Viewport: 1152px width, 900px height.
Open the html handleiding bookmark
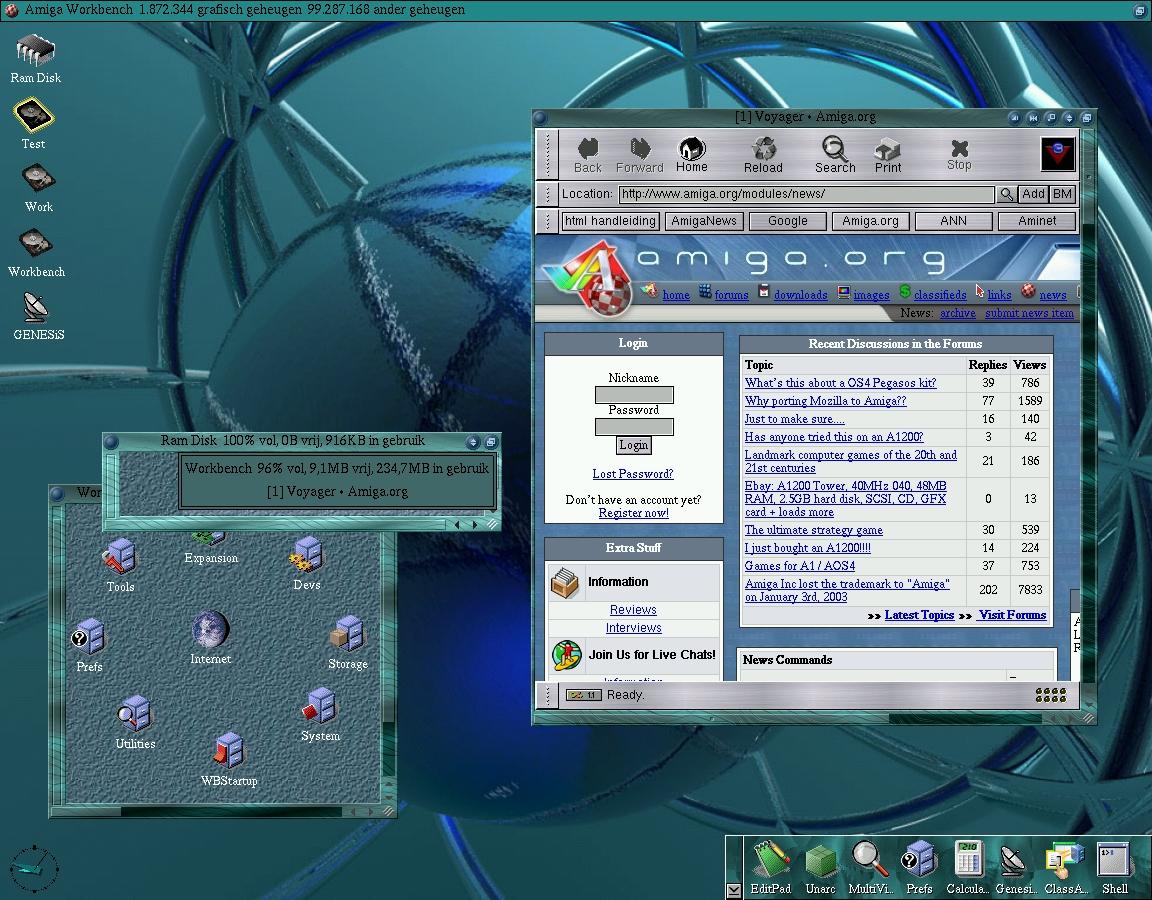(x=610, y=221)
